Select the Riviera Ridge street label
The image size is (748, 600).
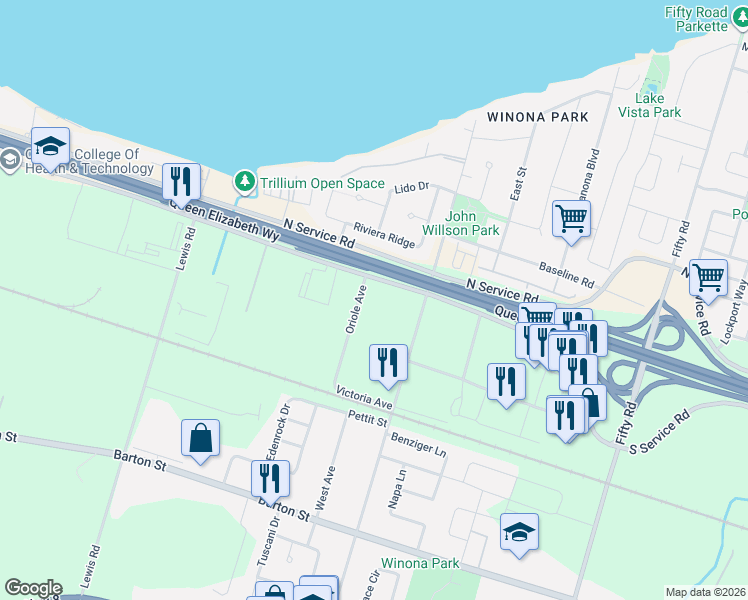click(x=384, y=235)
